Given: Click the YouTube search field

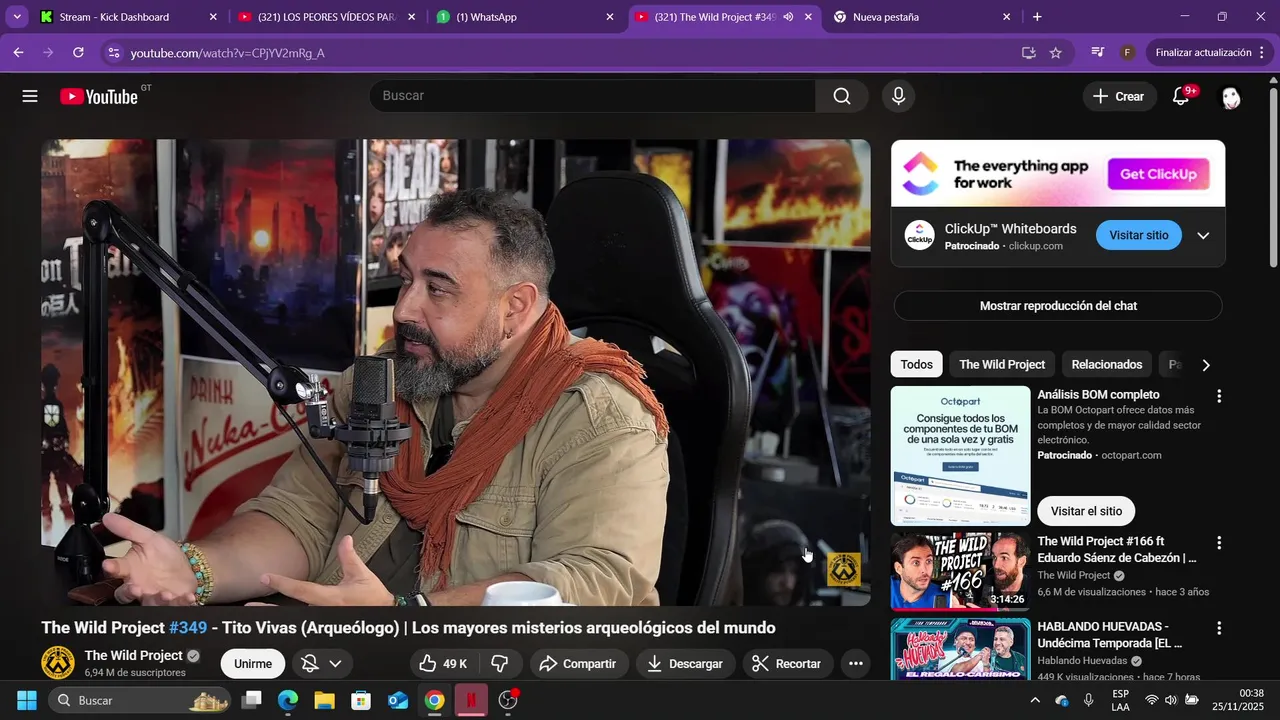Looking at the screenshot, I should 593,96.
